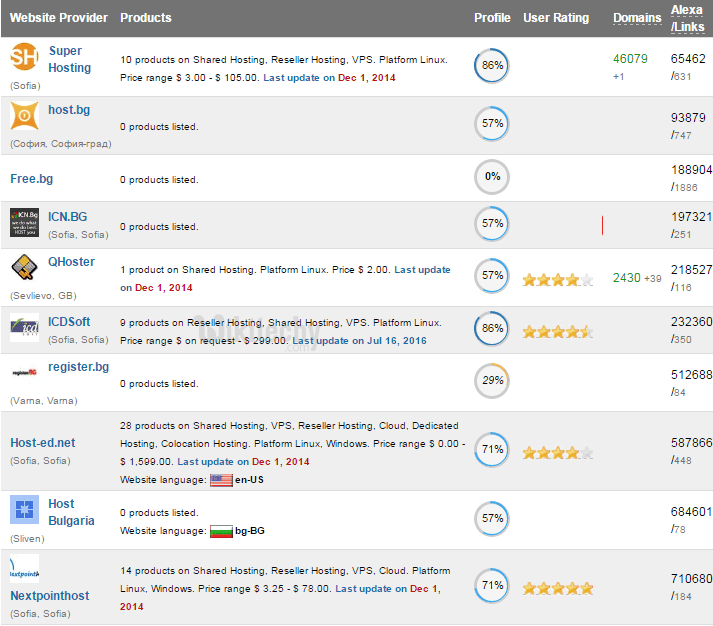Screen dimensions: 713x626
Task: Open the Host Bulgaria provider link
Action: [x=71, y=512]
